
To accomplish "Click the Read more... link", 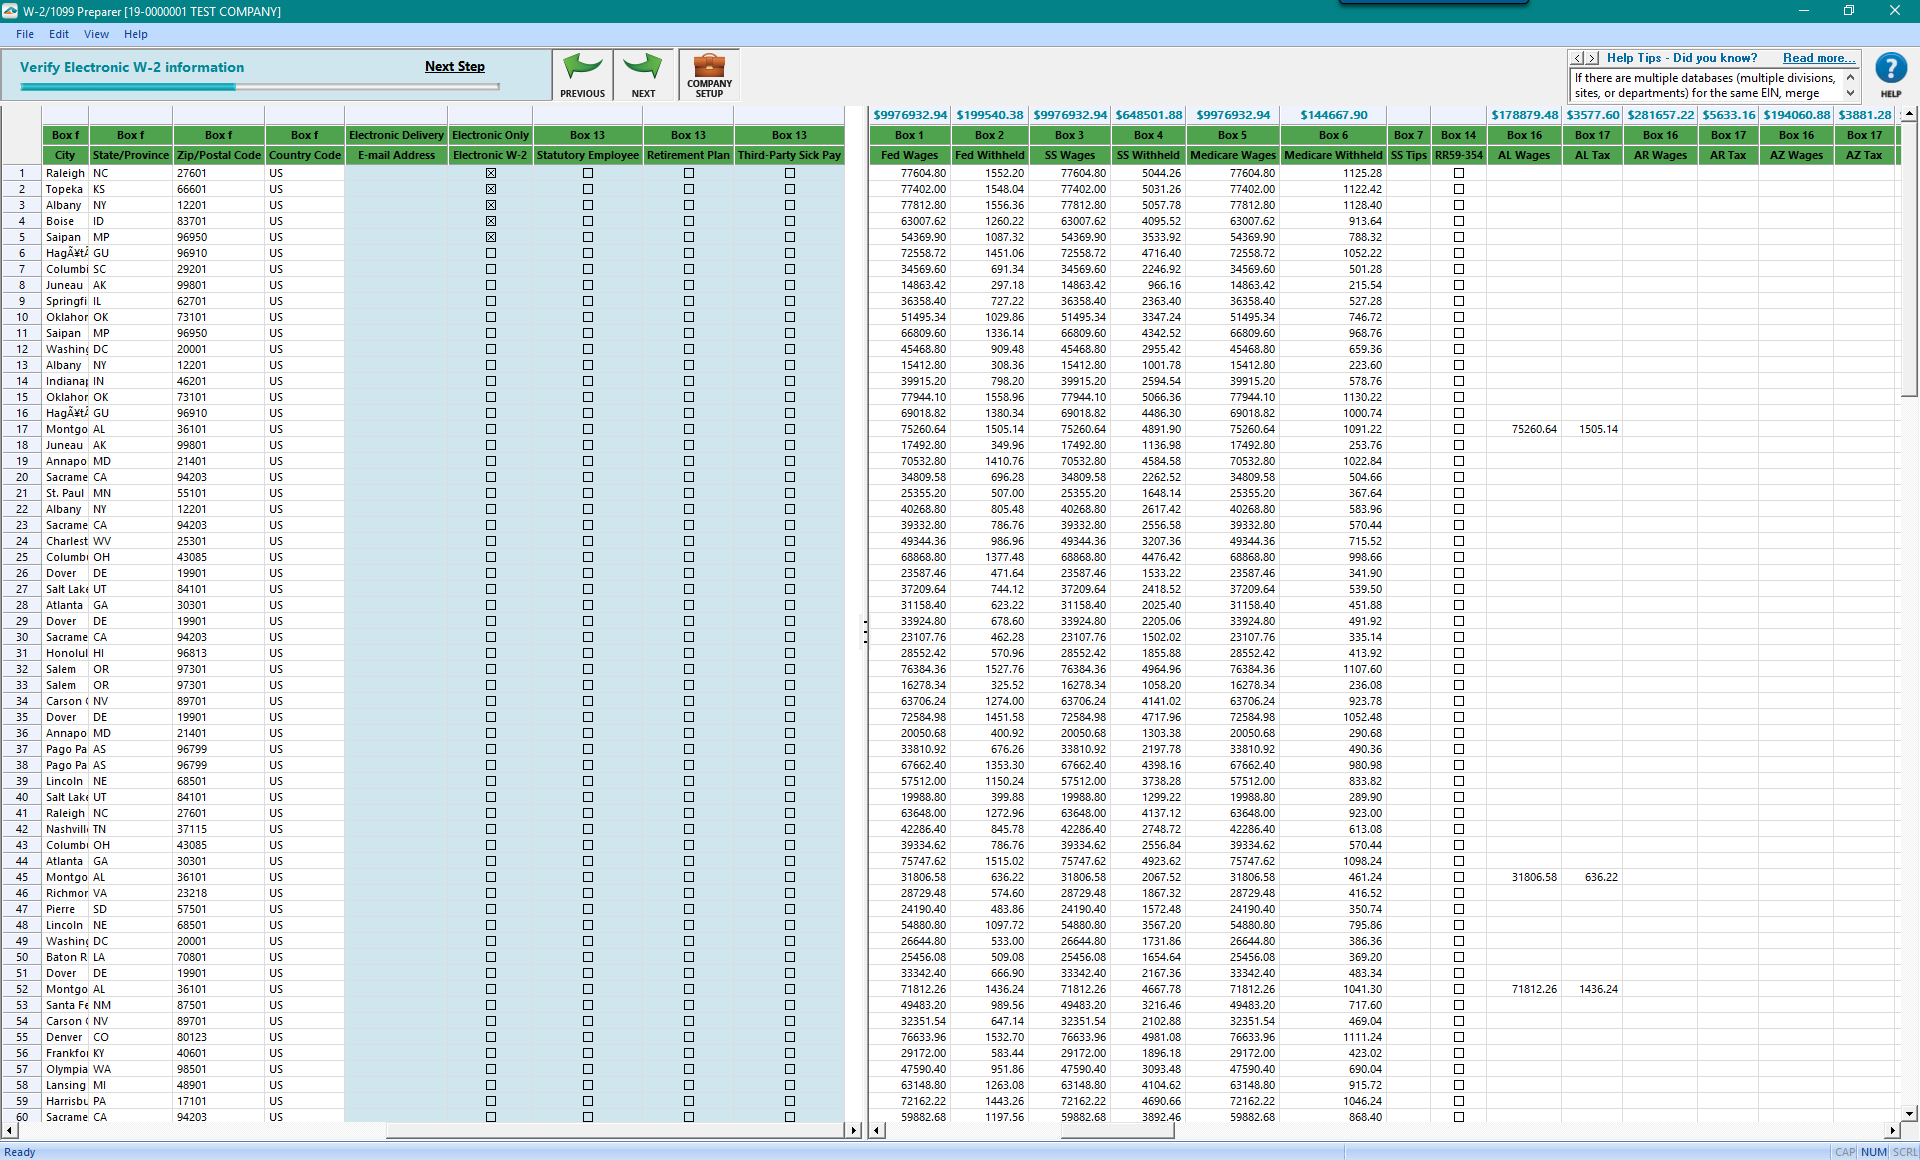I will pos(1818,58).
